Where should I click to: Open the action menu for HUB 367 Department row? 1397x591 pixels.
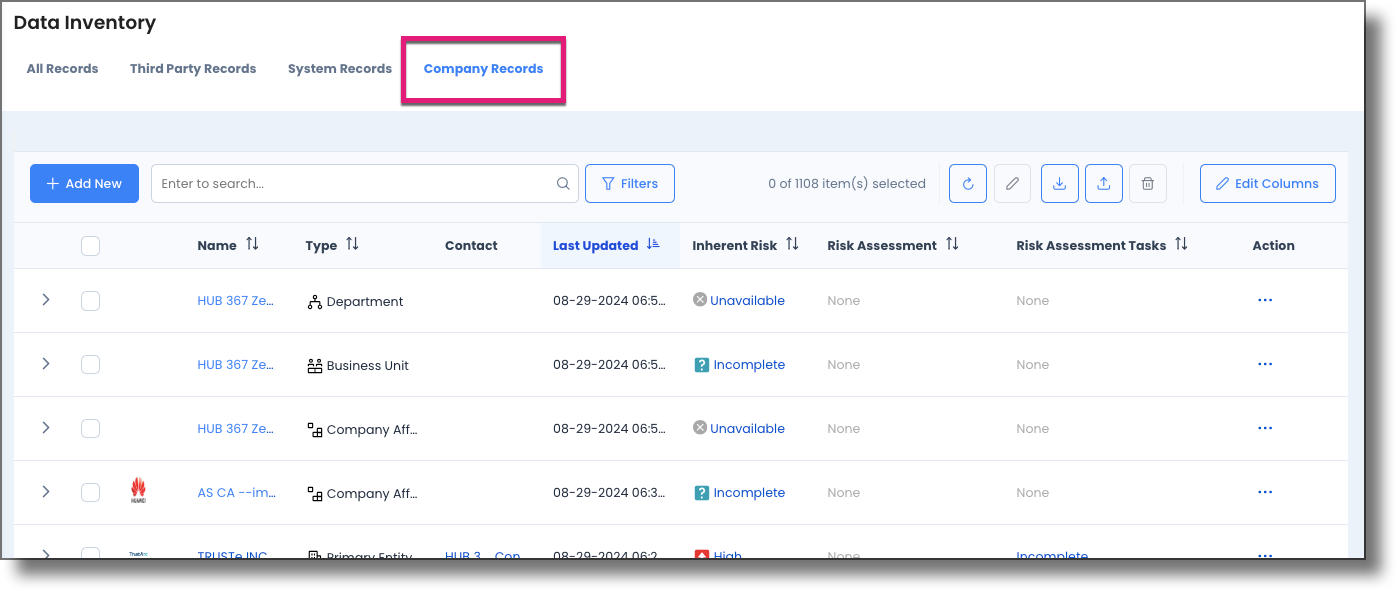[x=1265, y=300]
